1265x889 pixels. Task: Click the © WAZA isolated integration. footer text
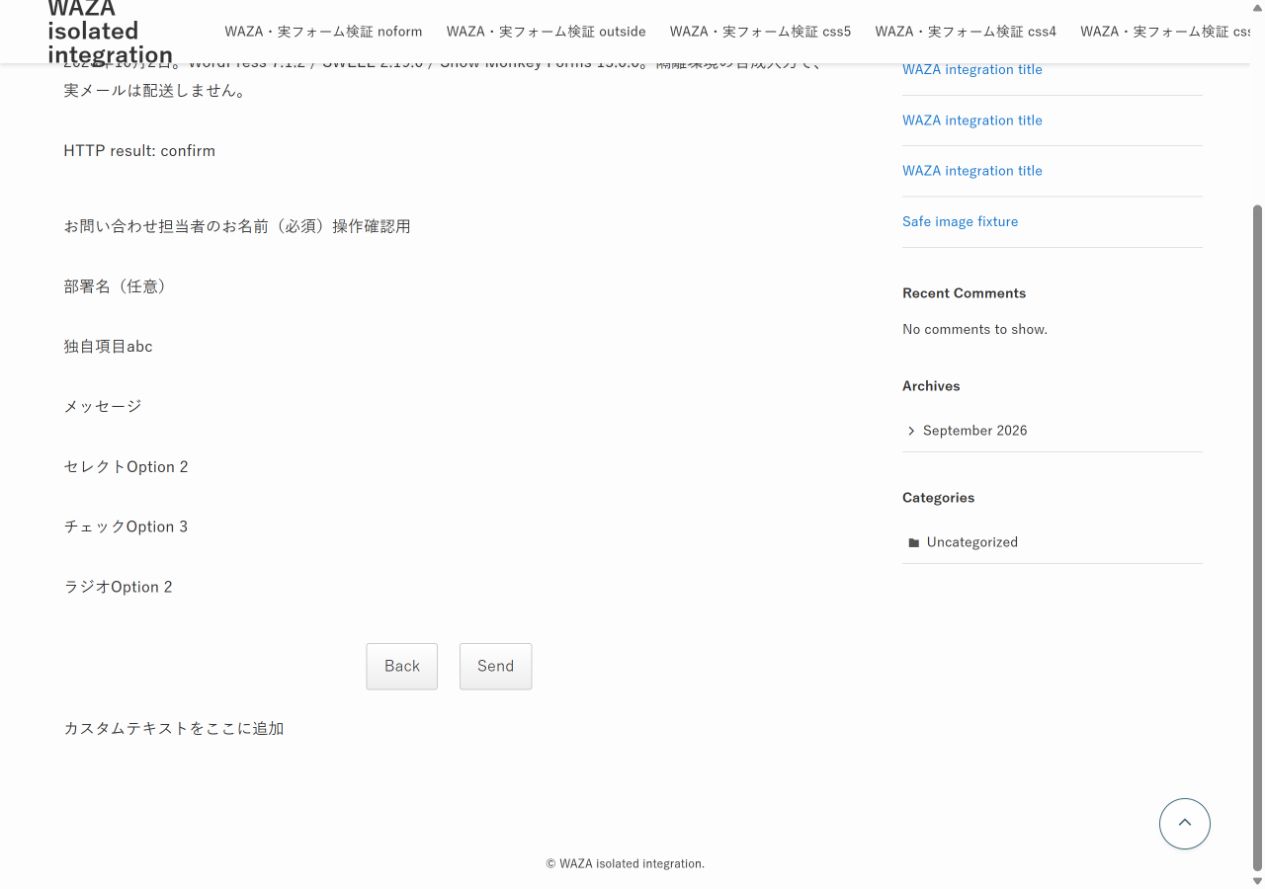tap(625, 863)
